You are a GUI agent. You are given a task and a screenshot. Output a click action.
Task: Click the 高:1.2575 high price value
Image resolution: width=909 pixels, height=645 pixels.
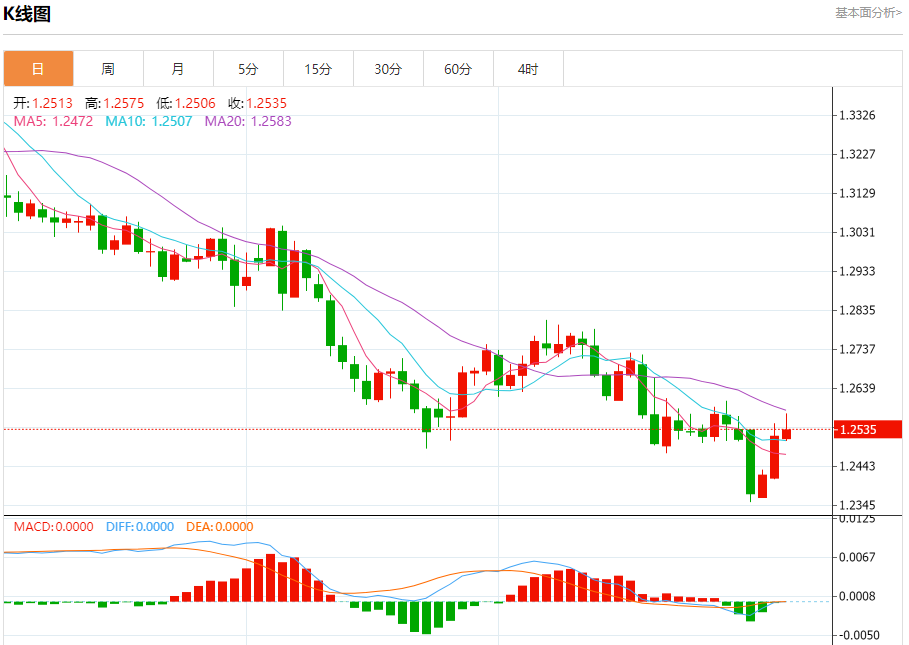(115, 103)
